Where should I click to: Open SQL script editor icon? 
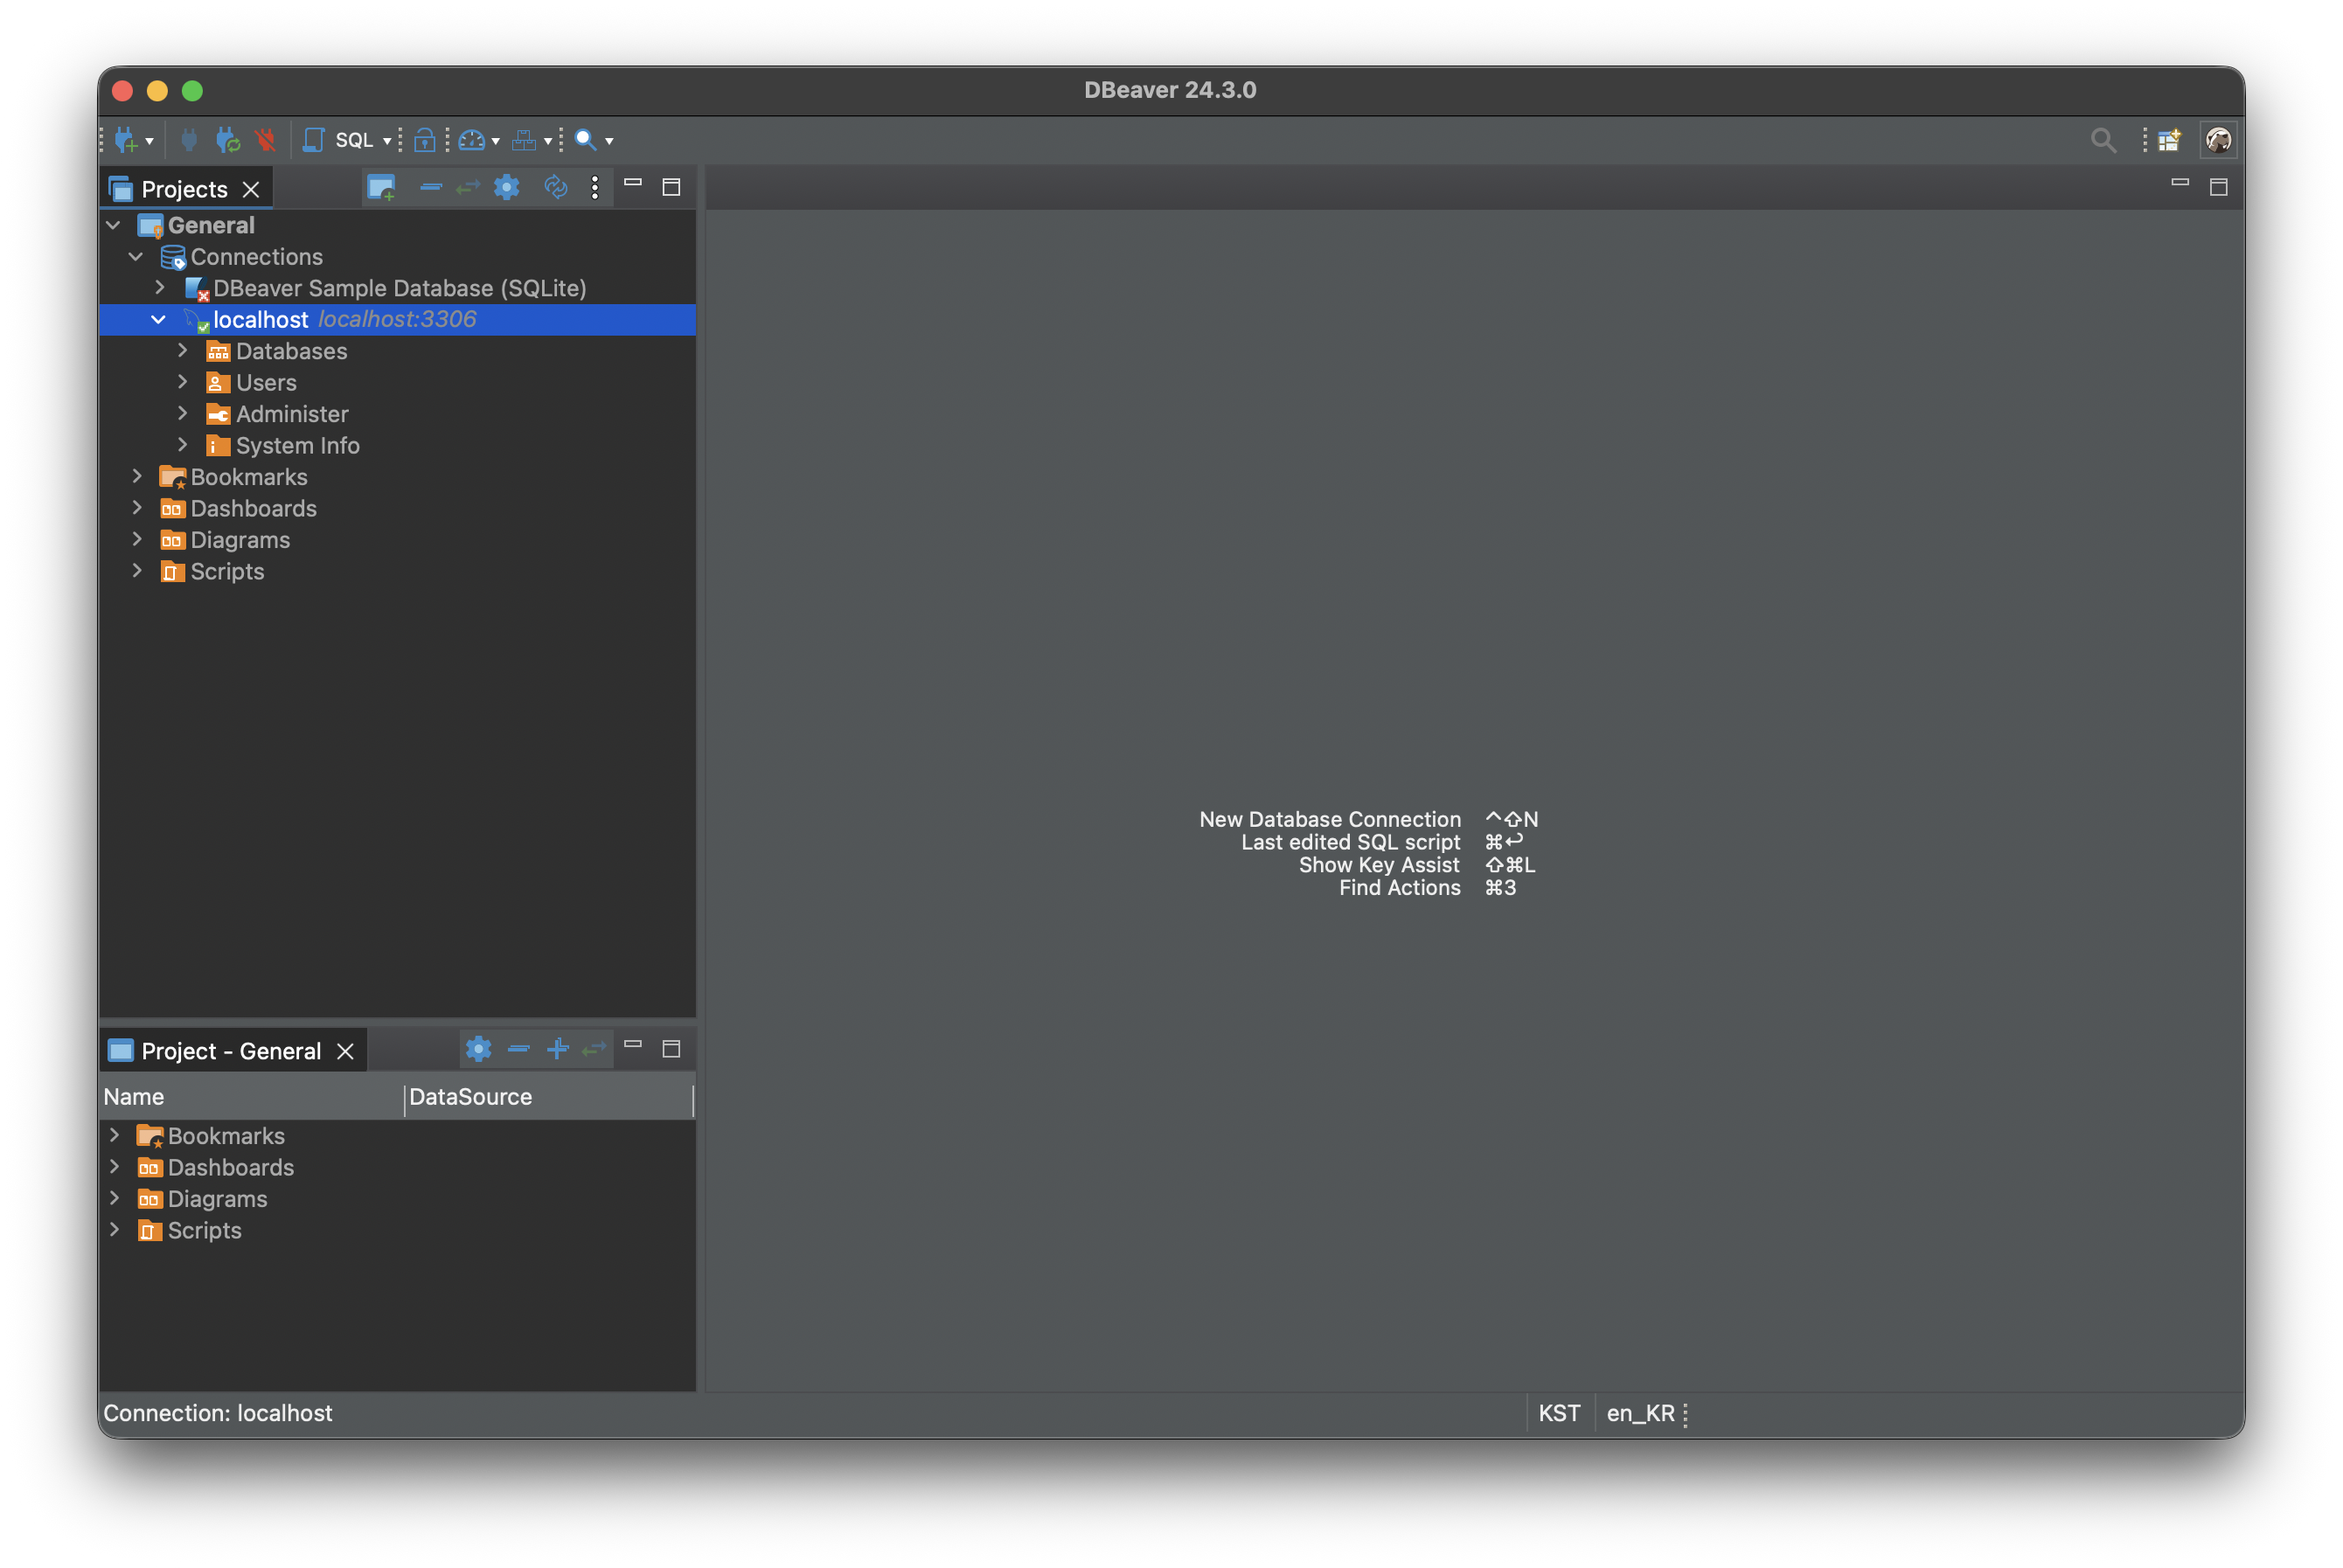(x=313, y=140)
